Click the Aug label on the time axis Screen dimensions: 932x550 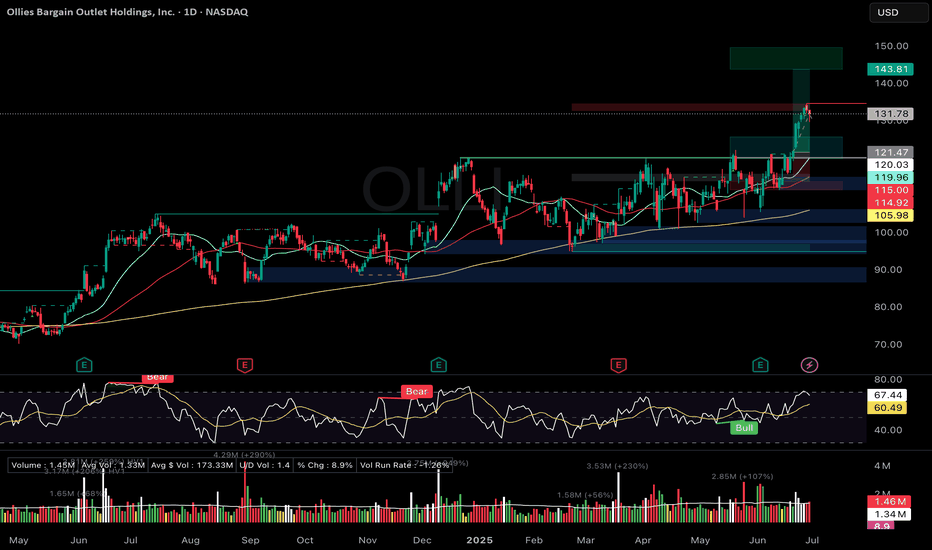coord(190,540)
